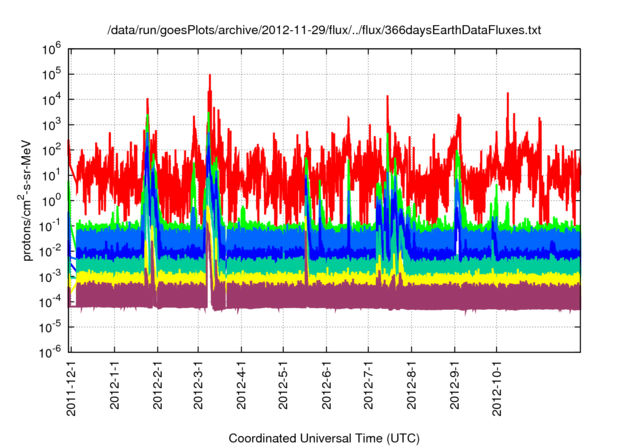Click the Coordinated Universal Time (UTC) label
The image size is (640, 448).
324,439
